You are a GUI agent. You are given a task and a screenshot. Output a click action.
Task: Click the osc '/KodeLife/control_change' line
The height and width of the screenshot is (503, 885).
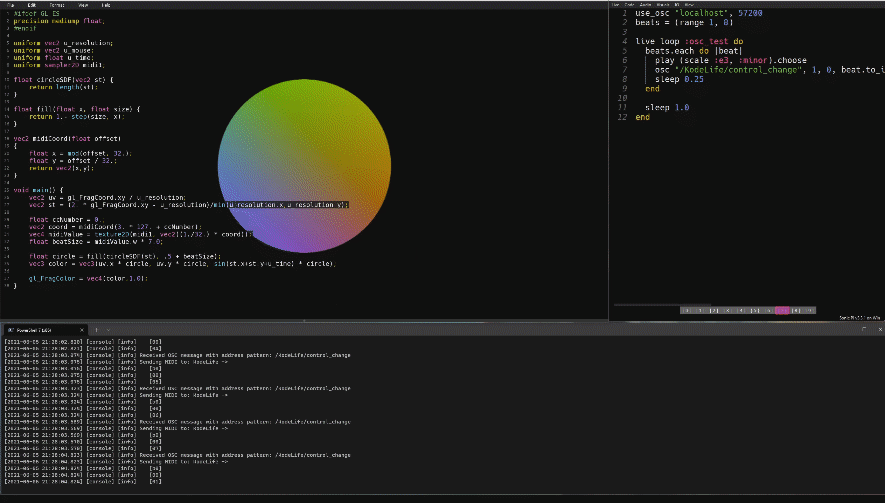(769, 70)
